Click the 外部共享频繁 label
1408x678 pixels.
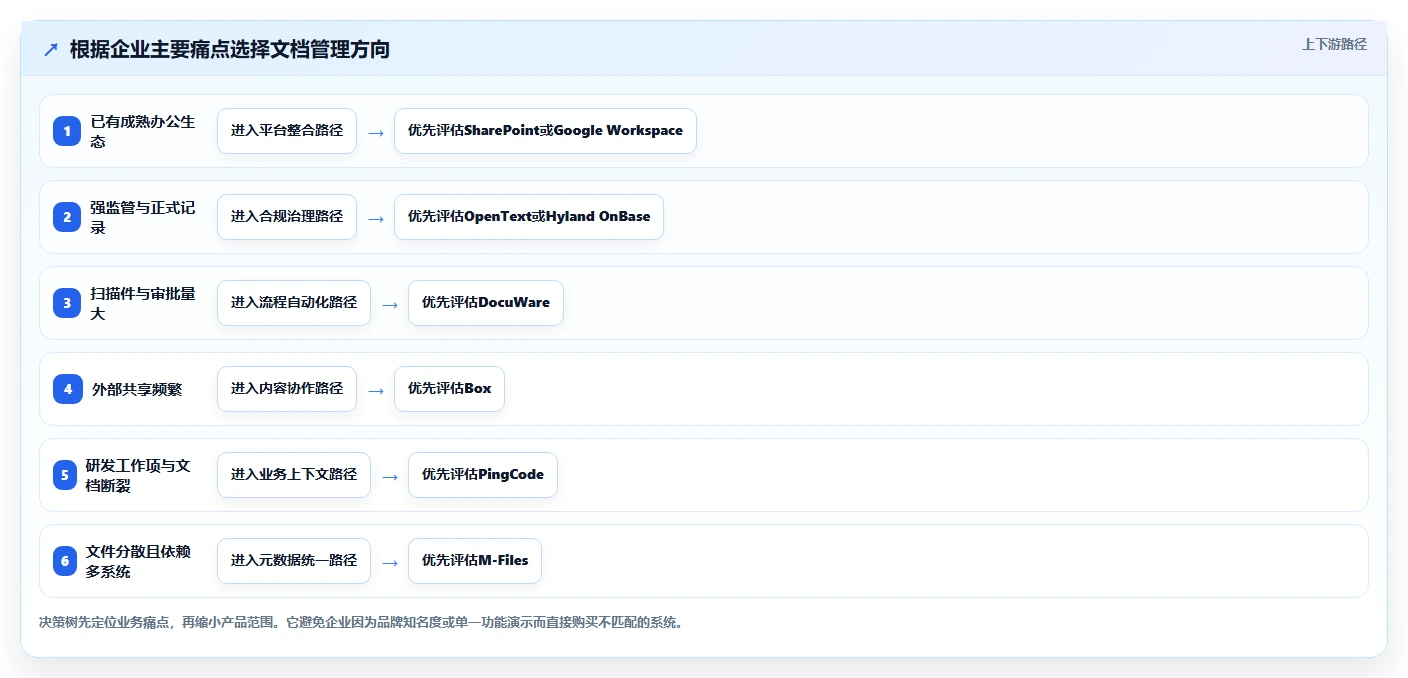click(x=137, y=389)
